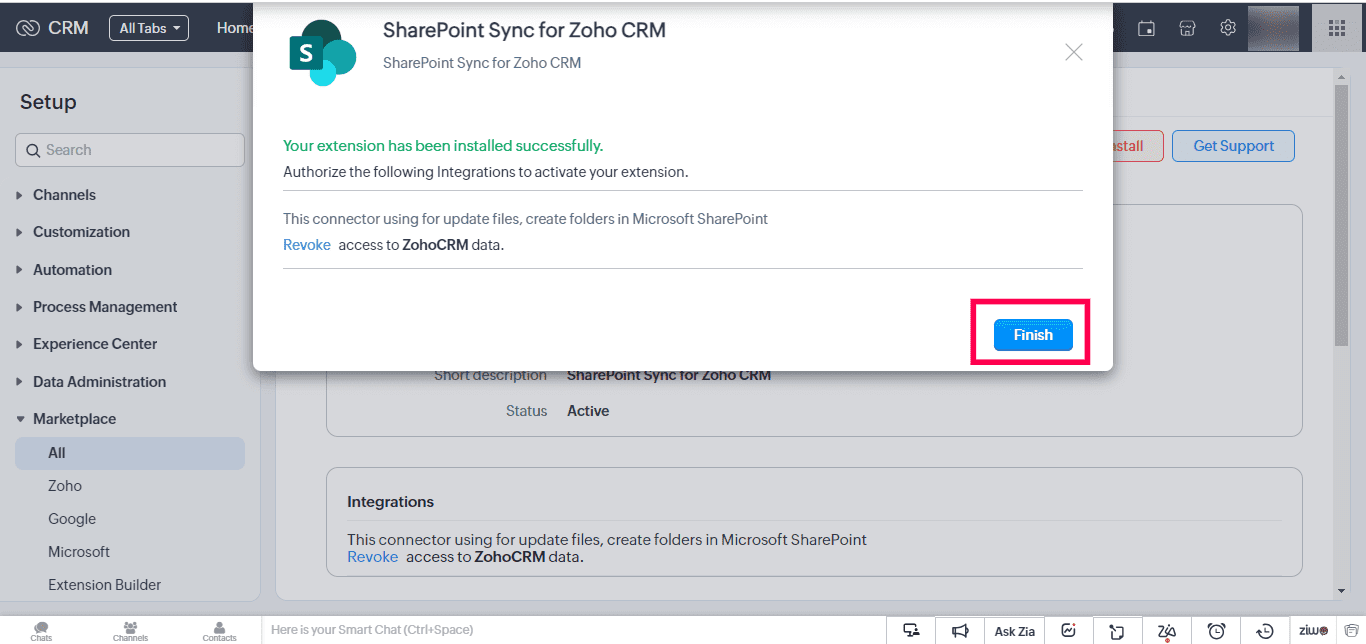Click the success message in the dialog
Screen dimensions: 1366x644
(x=443, y=146)
